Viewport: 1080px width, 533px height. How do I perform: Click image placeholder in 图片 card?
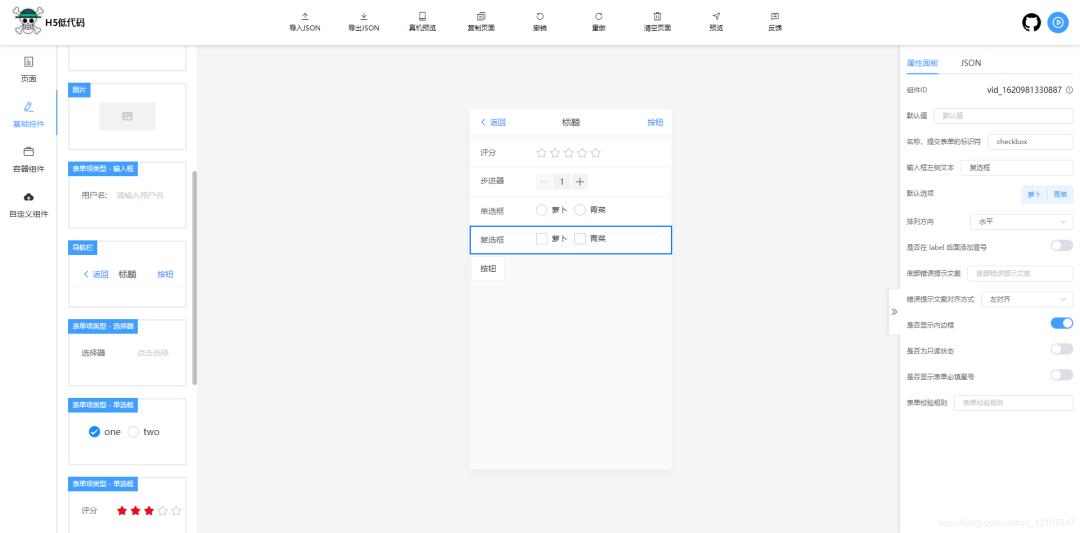click(127, 116)
